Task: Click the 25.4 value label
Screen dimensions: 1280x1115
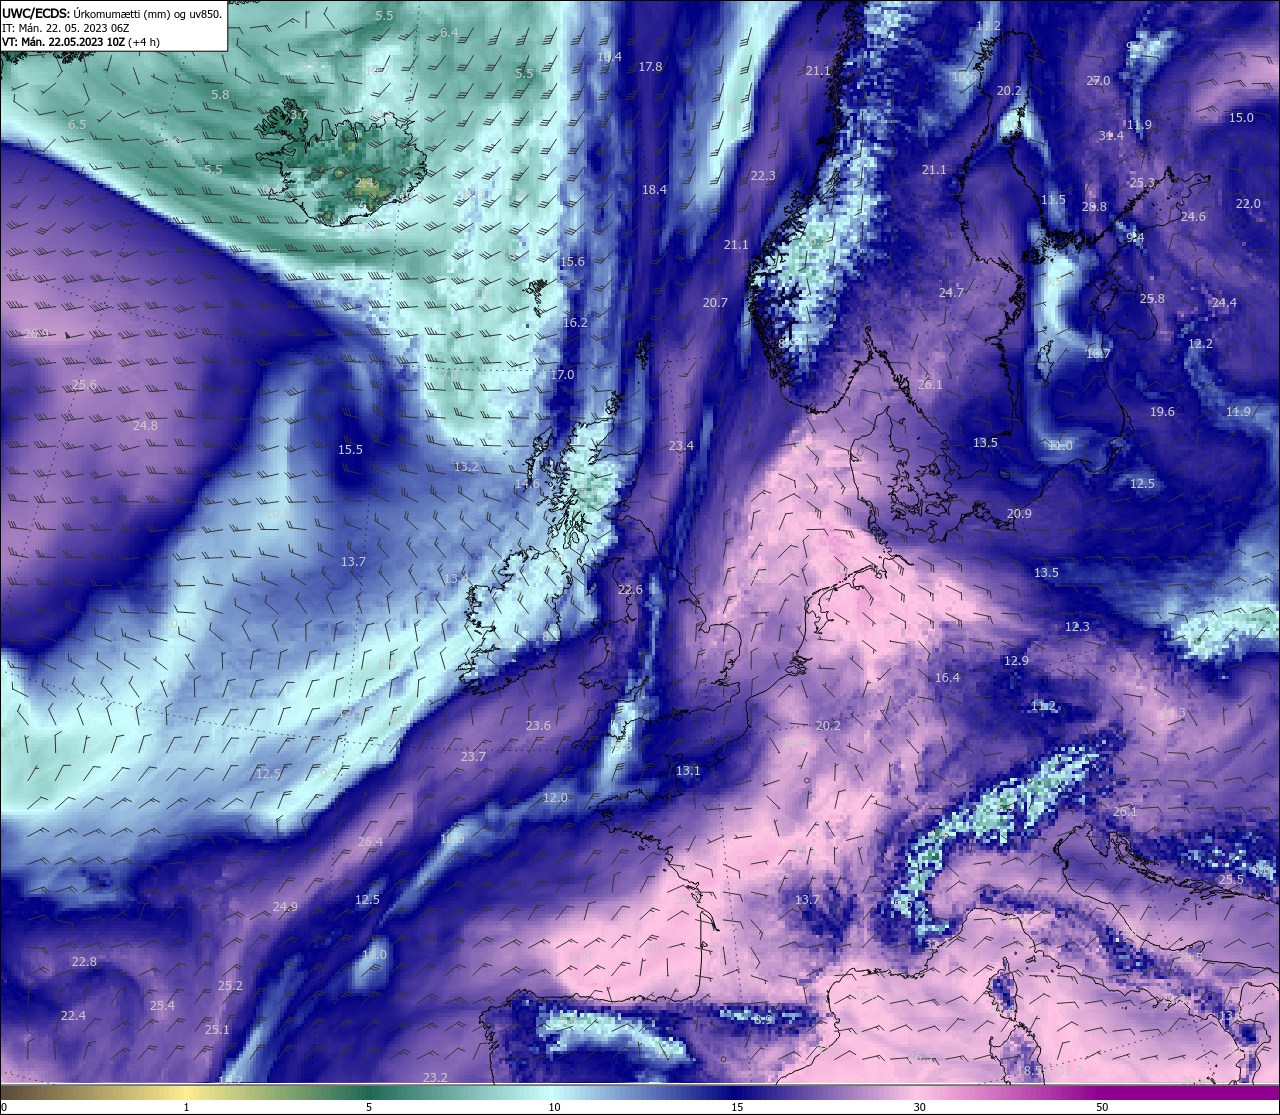Action: tap(162, 1006)
